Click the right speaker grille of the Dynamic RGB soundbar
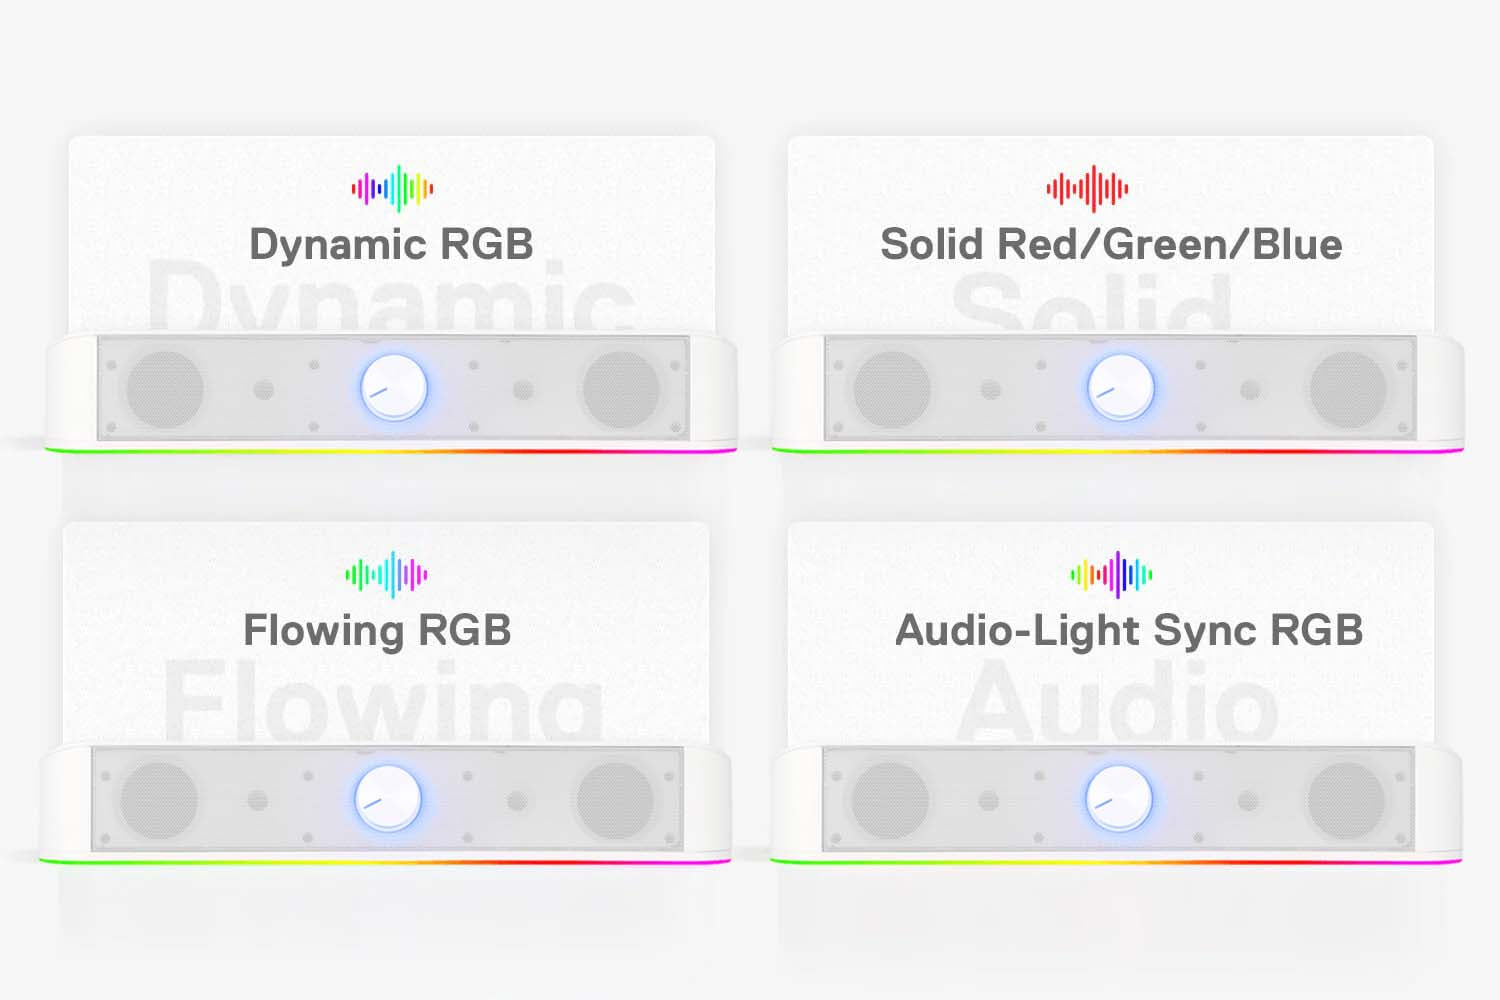Viewport: 1500px width, 1000px height. point(621,388)
